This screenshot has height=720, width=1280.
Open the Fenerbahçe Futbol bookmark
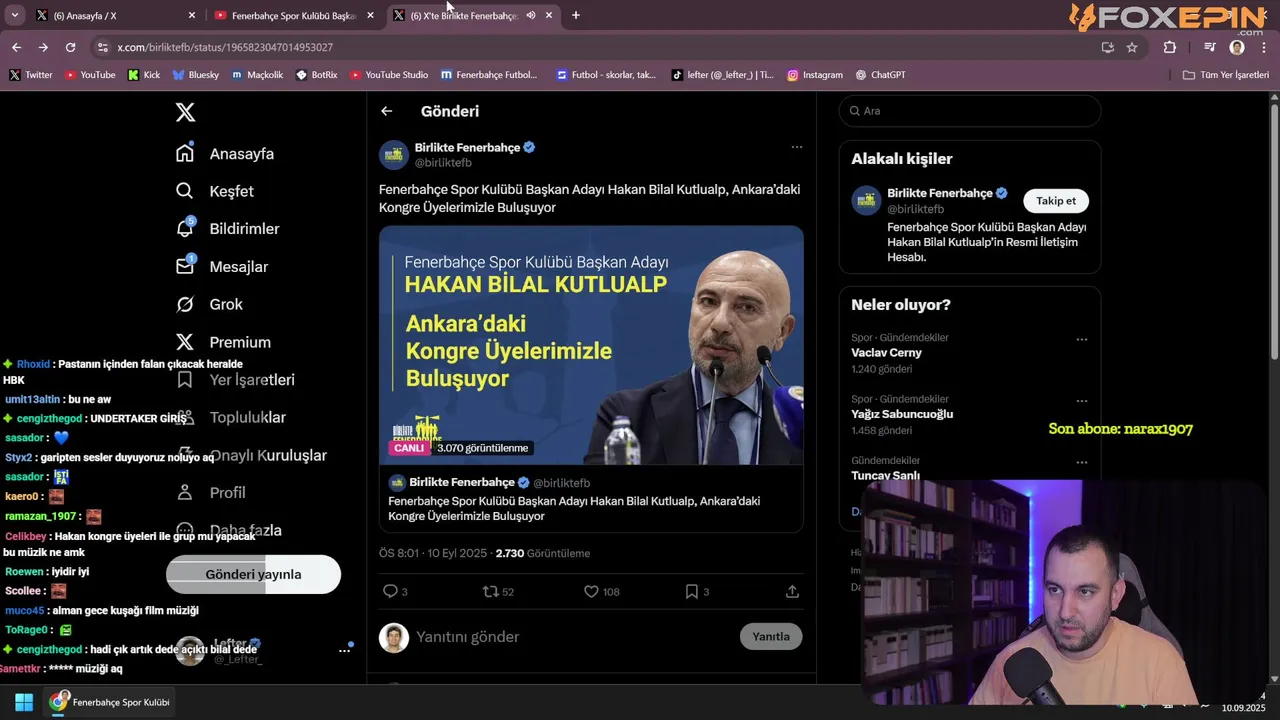click(x=489, y=75)
